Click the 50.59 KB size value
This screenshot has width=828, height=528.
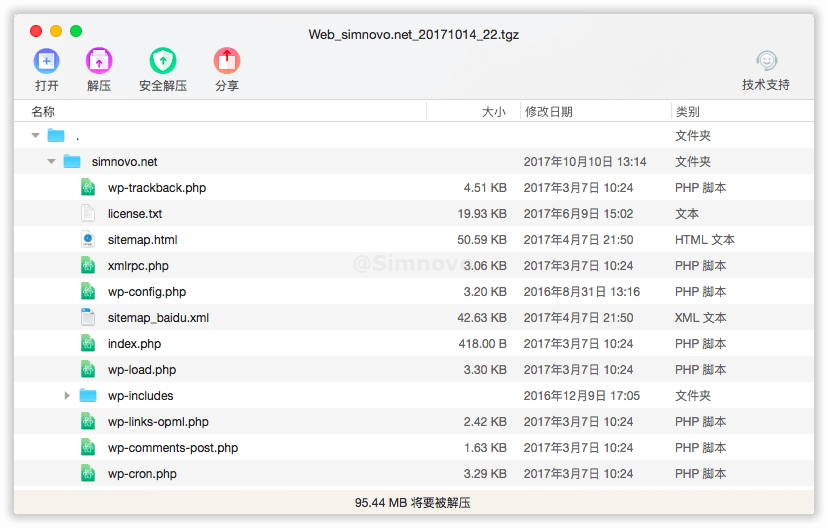coord(482,239)
